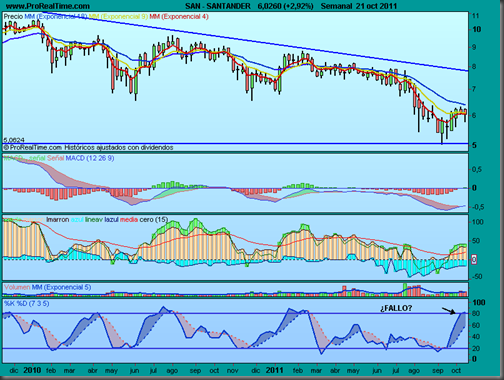Click the MACD axis value -0,5
The image size is (504, 380).
[477, 207]
